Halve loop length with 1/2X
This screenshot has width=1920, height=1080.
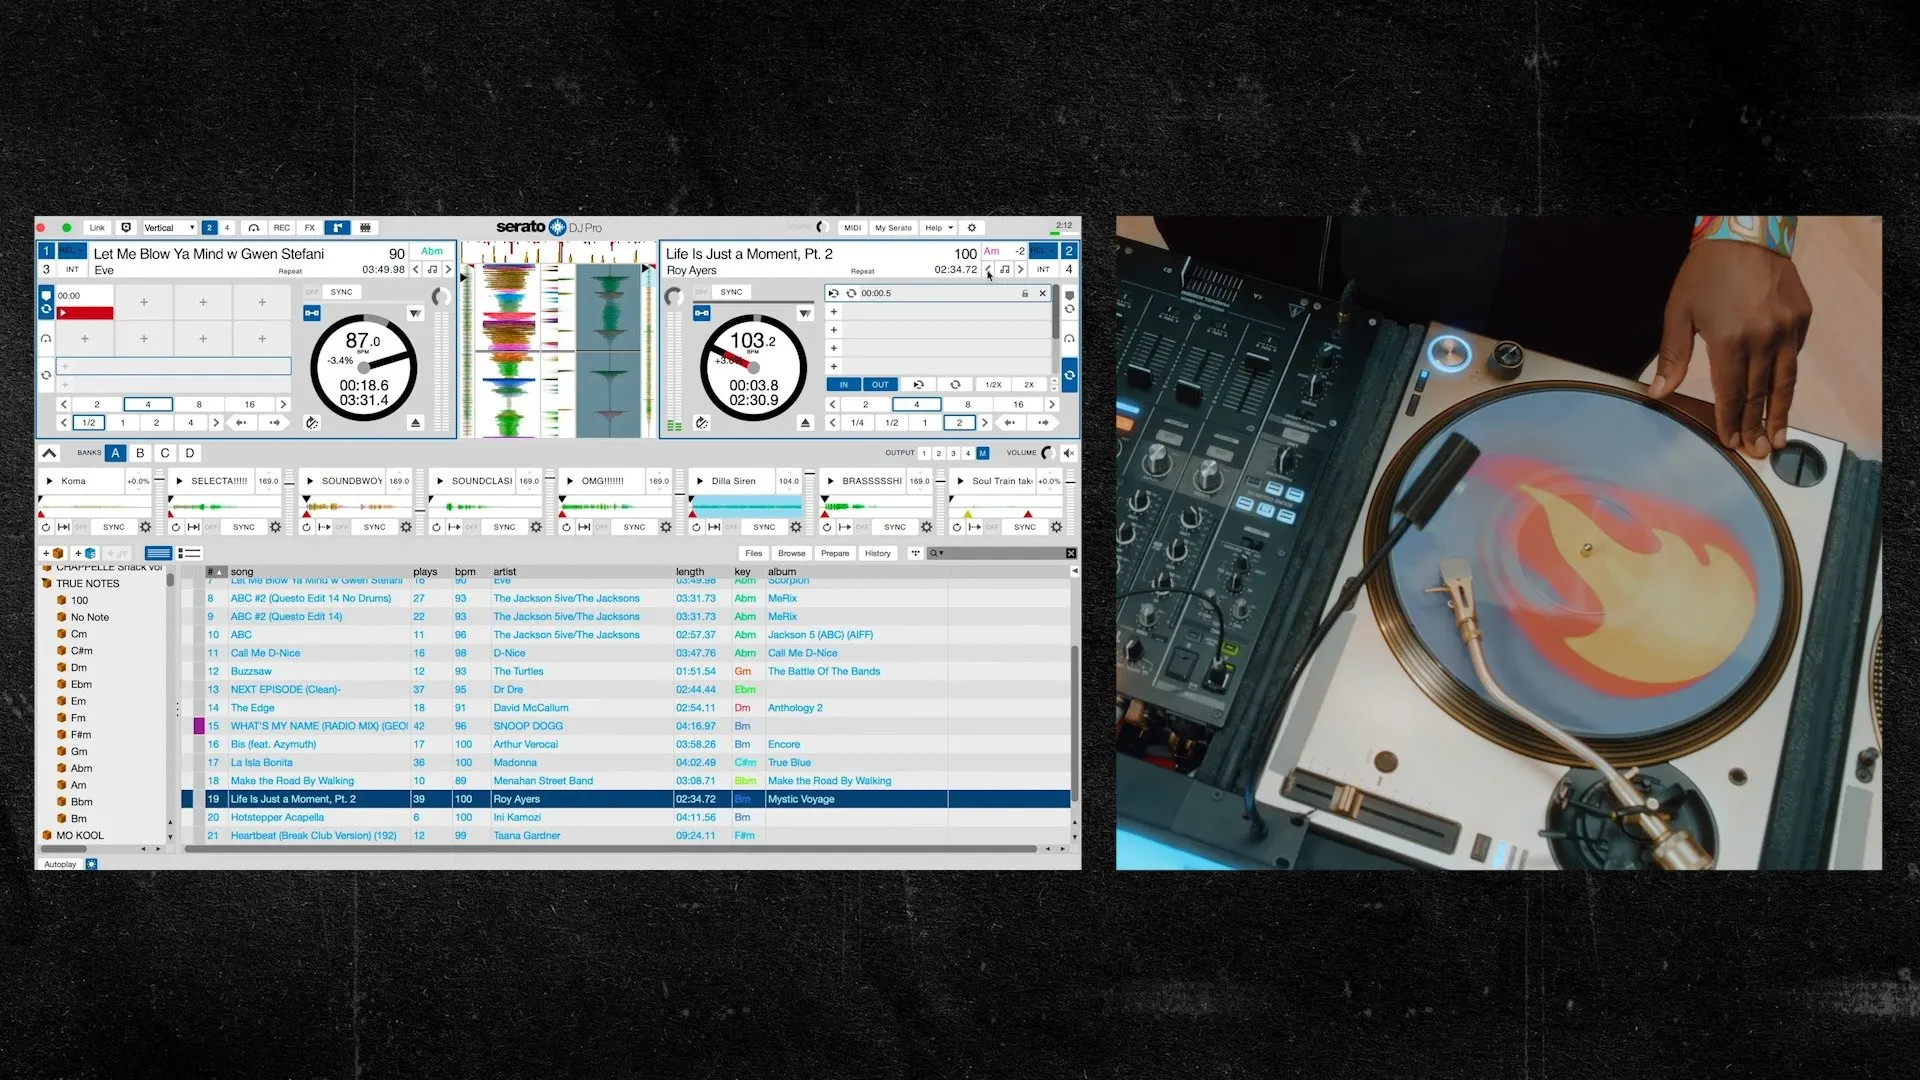[x=993, y=385]
